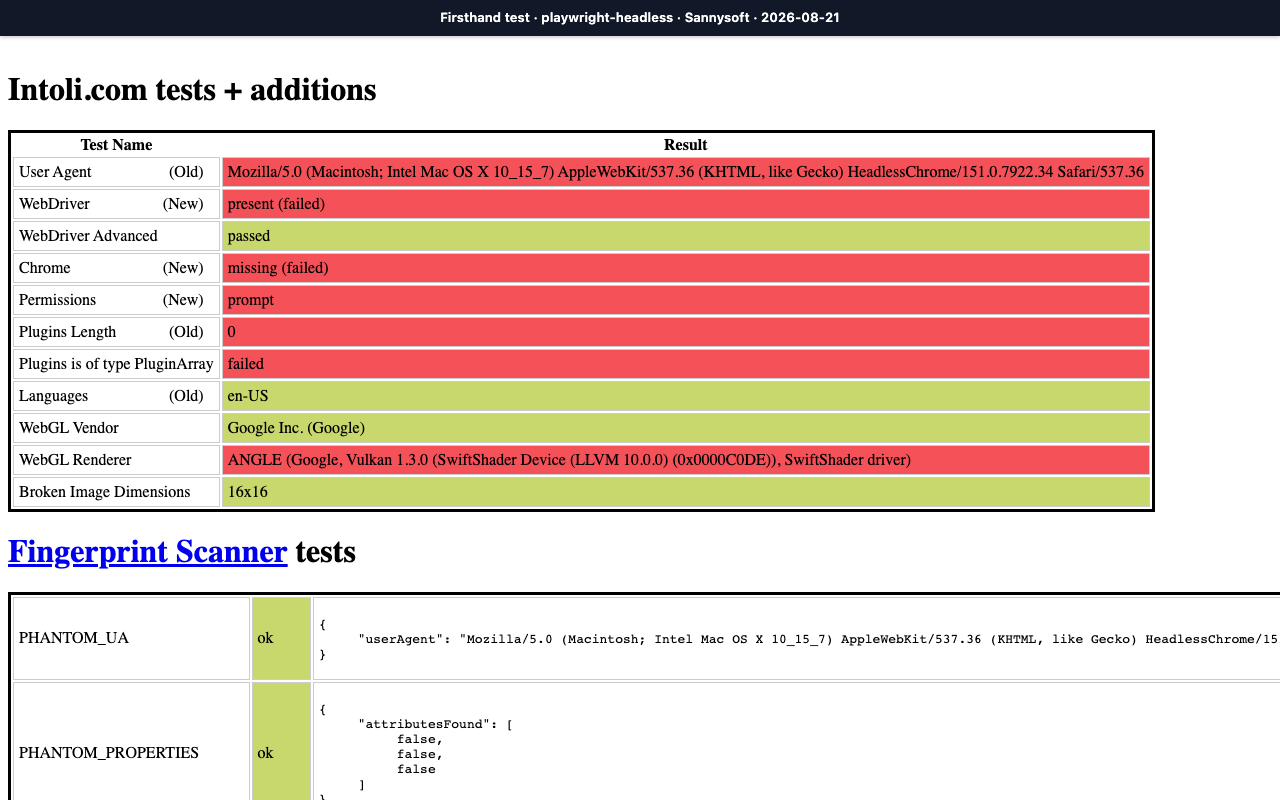Viewport: 1280px width, 800px height.
Task: Click the 'ok' status next to PHANTOM_PROPERTIES
Action: (x=281, y=741)
